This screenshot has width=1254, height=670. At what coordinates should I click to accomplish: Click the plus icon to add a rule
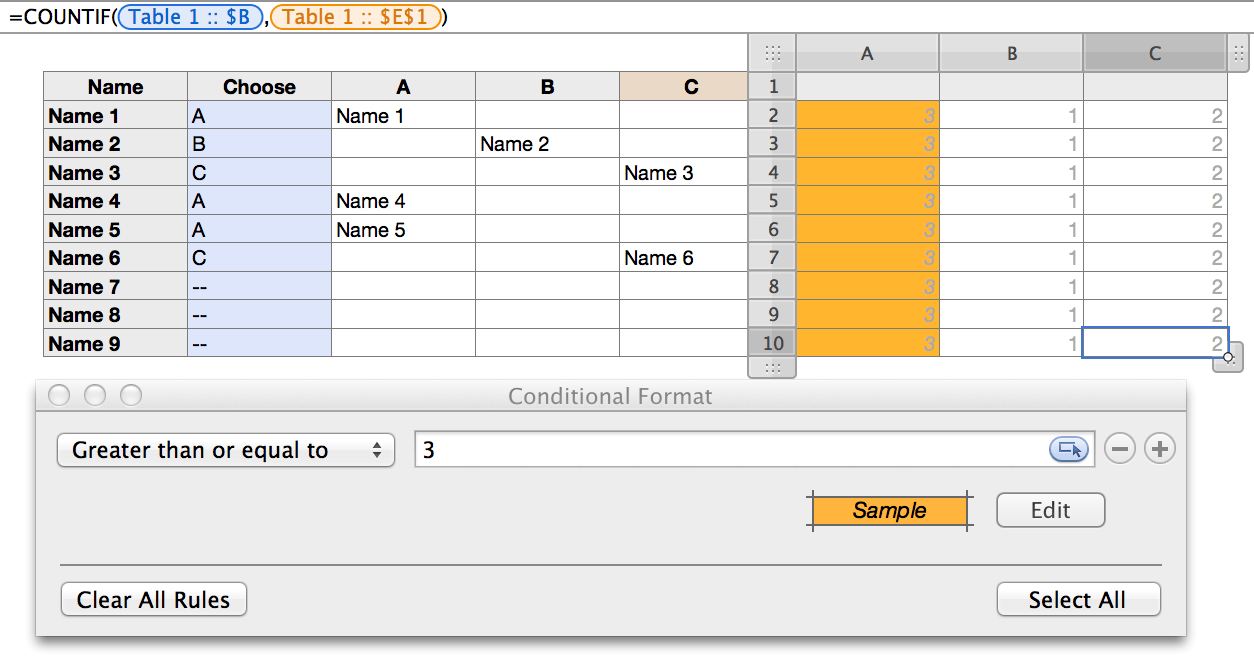[x=1159, y=448]
